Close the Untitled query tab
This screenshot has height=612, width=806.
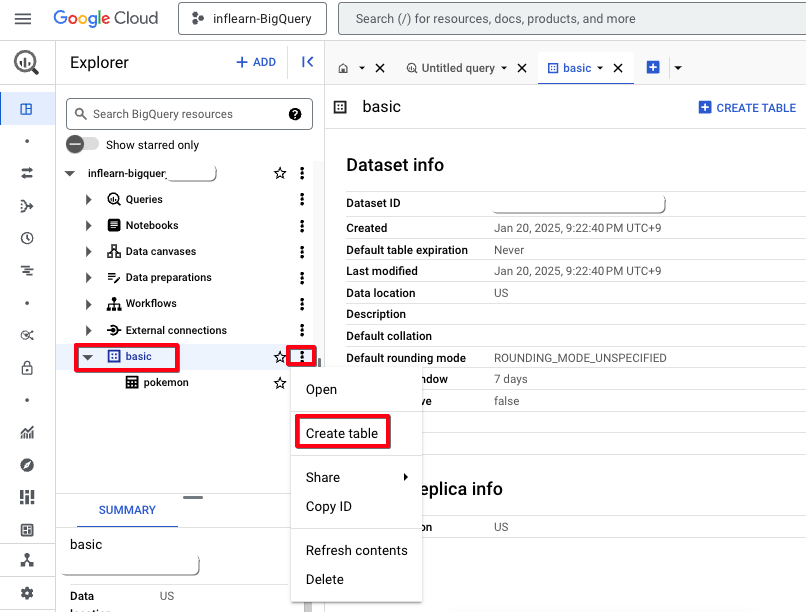522,68
